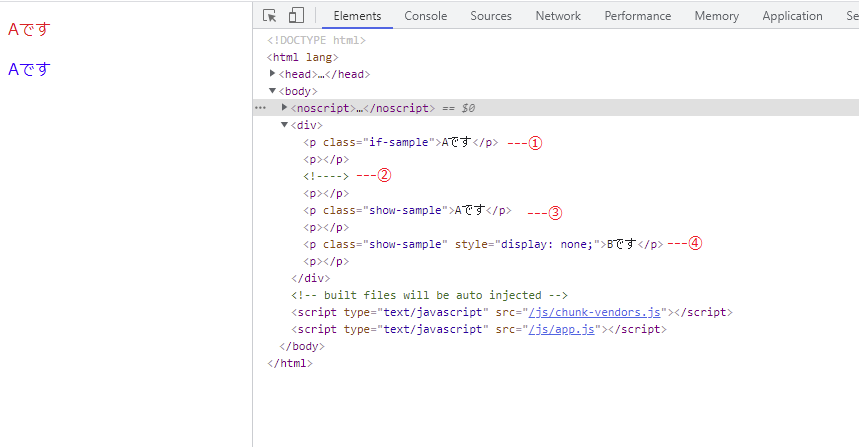Open the Application tab
The image size is (859, 447).
[x=792, y=16]
